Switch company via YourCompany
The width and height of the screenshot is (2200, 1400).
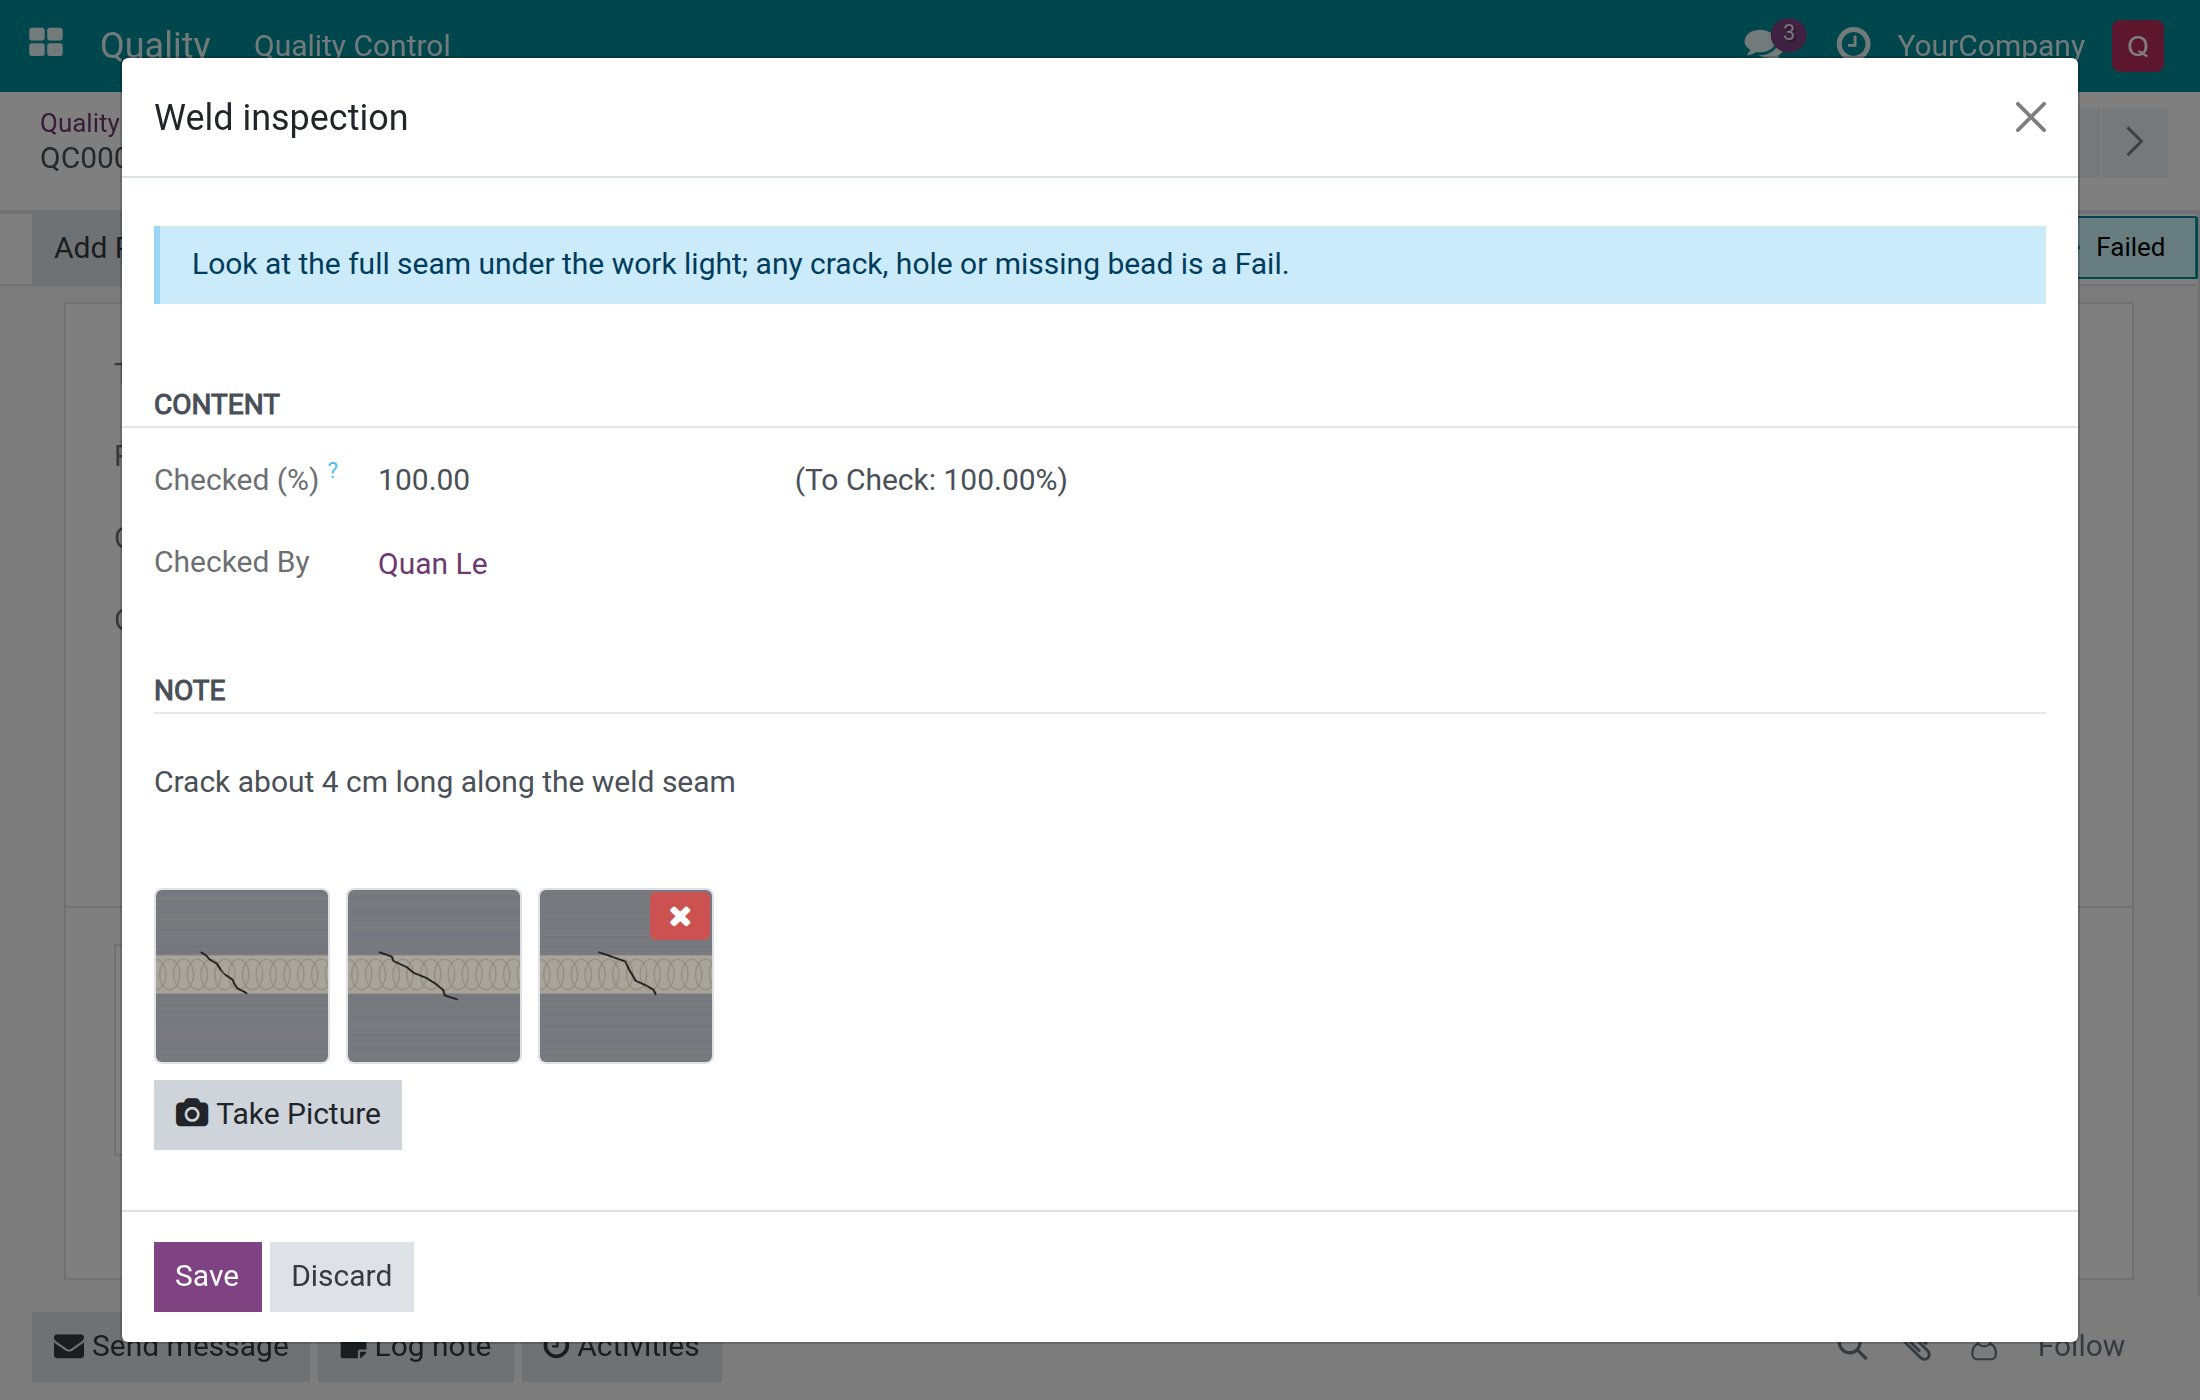tap(1990, 45)
